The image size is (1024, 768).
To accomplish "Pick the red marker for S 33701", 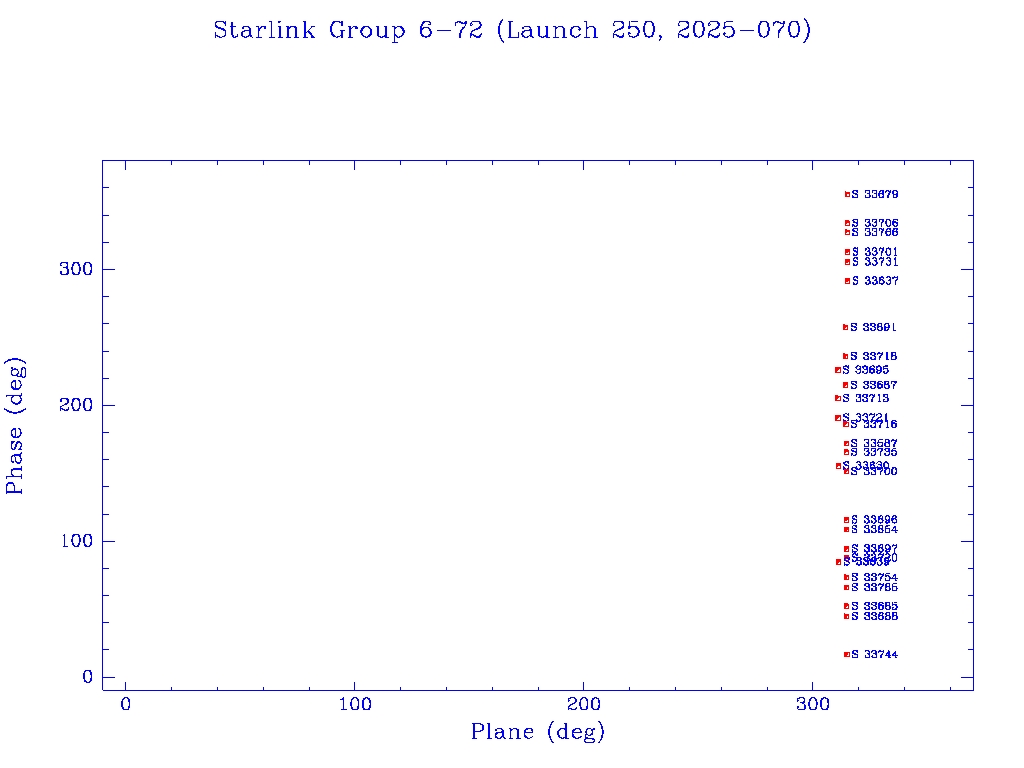I will 847,252.
